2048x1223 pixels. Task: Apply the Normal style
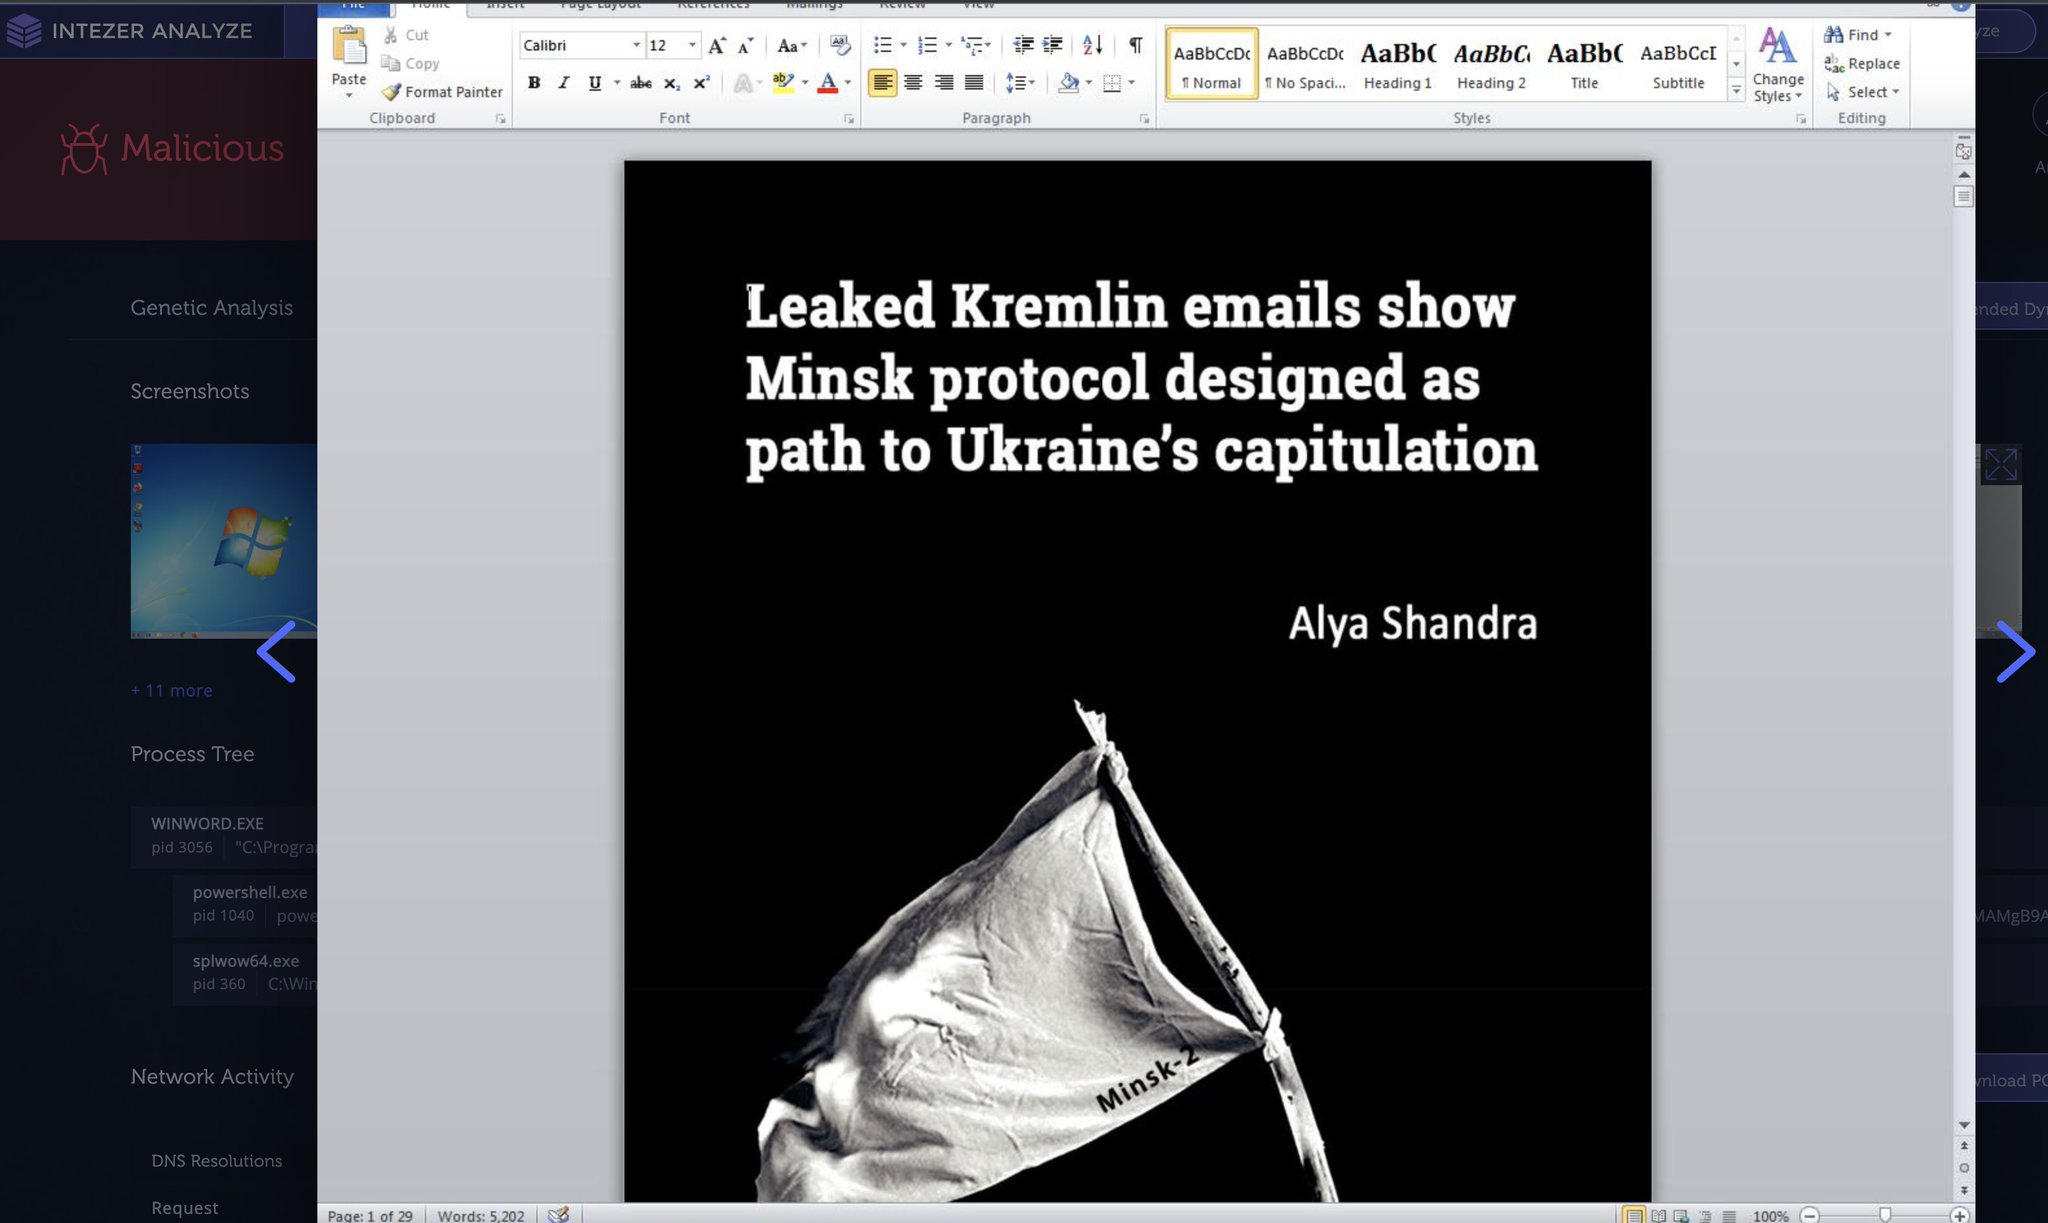tap(1211, 65)
